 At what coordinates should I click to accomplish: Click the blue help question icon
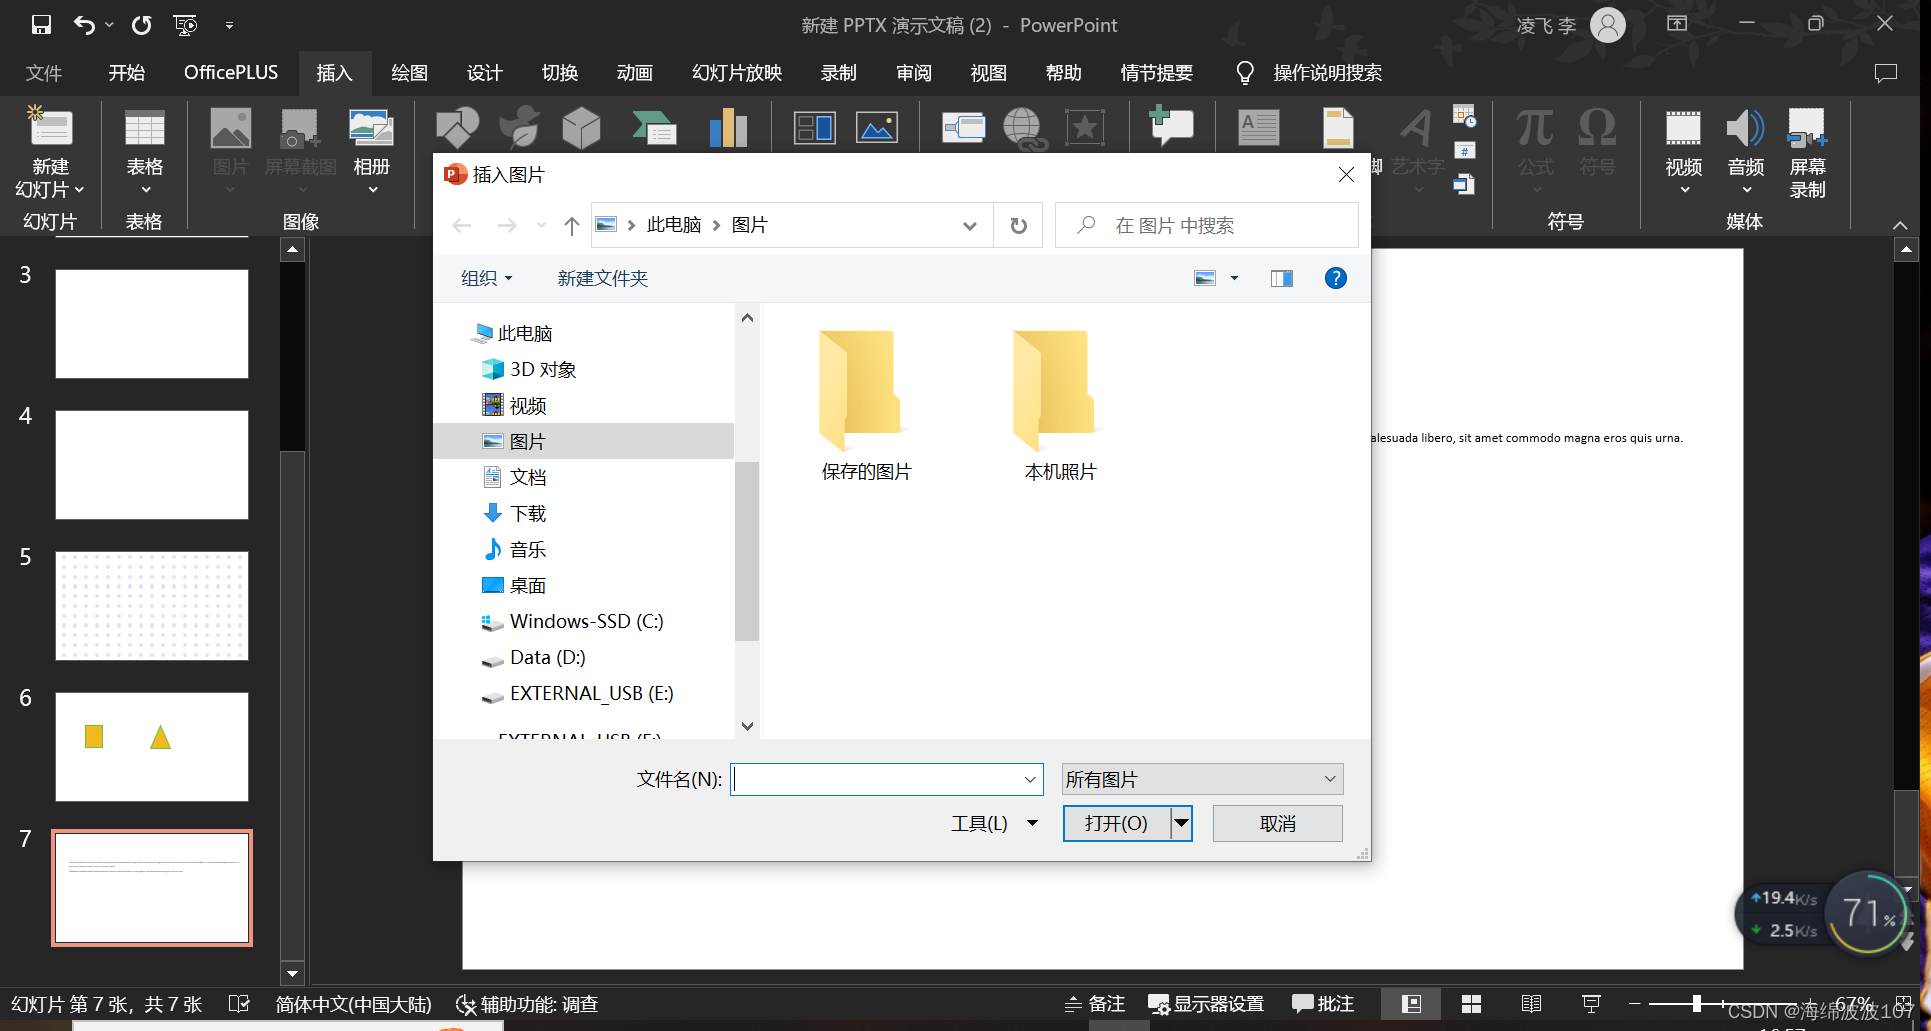1335,278
